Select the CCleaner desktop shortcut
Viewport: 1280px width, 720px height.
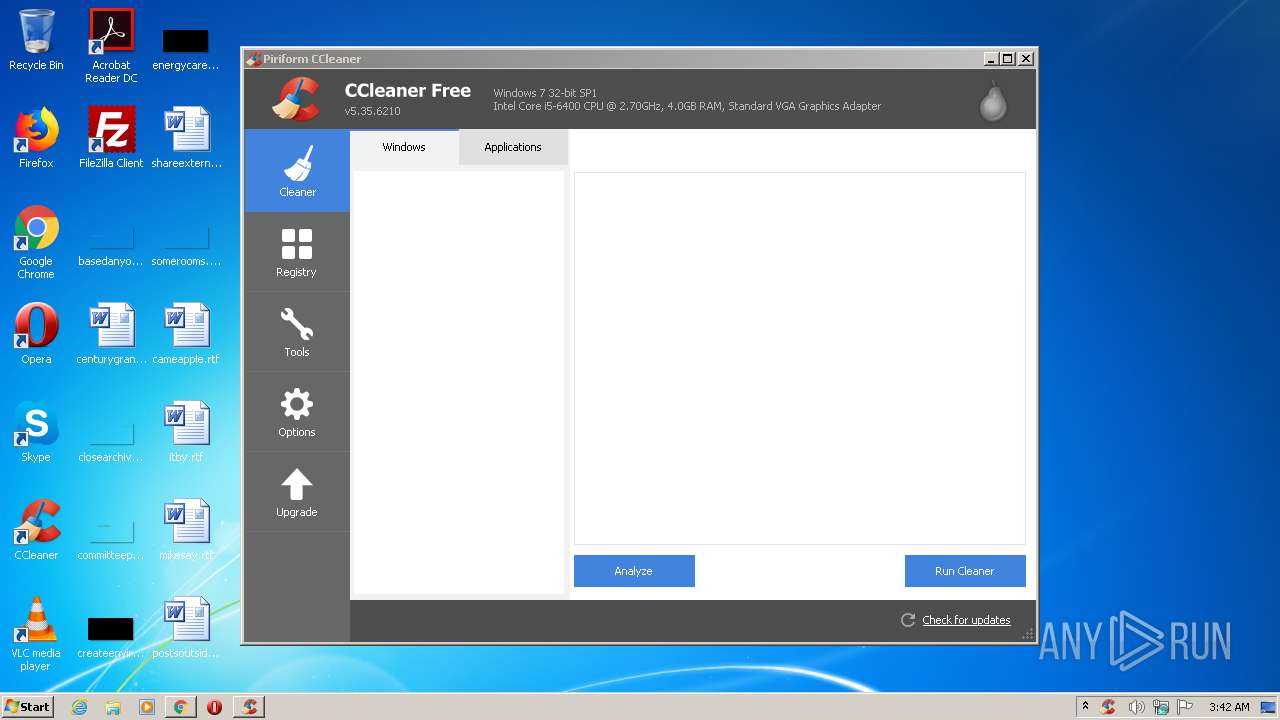pos(36,530)
